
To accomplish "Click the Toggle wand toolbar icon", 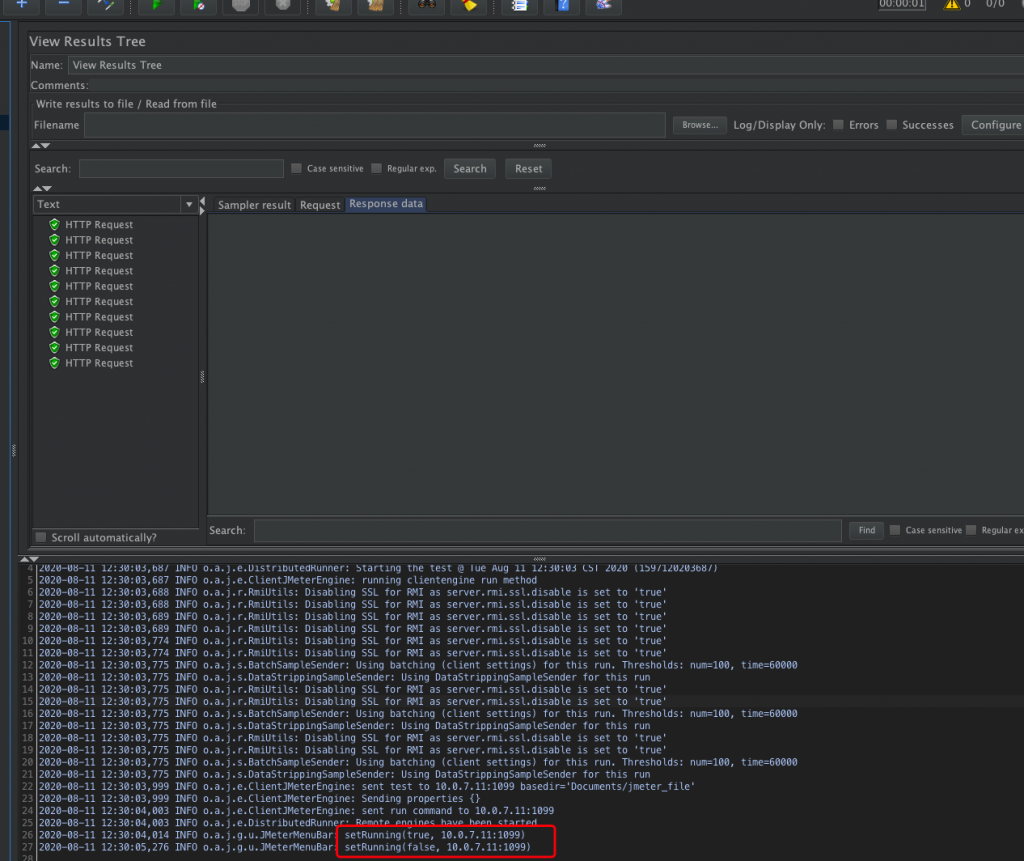I will click(x=105, y=5).
